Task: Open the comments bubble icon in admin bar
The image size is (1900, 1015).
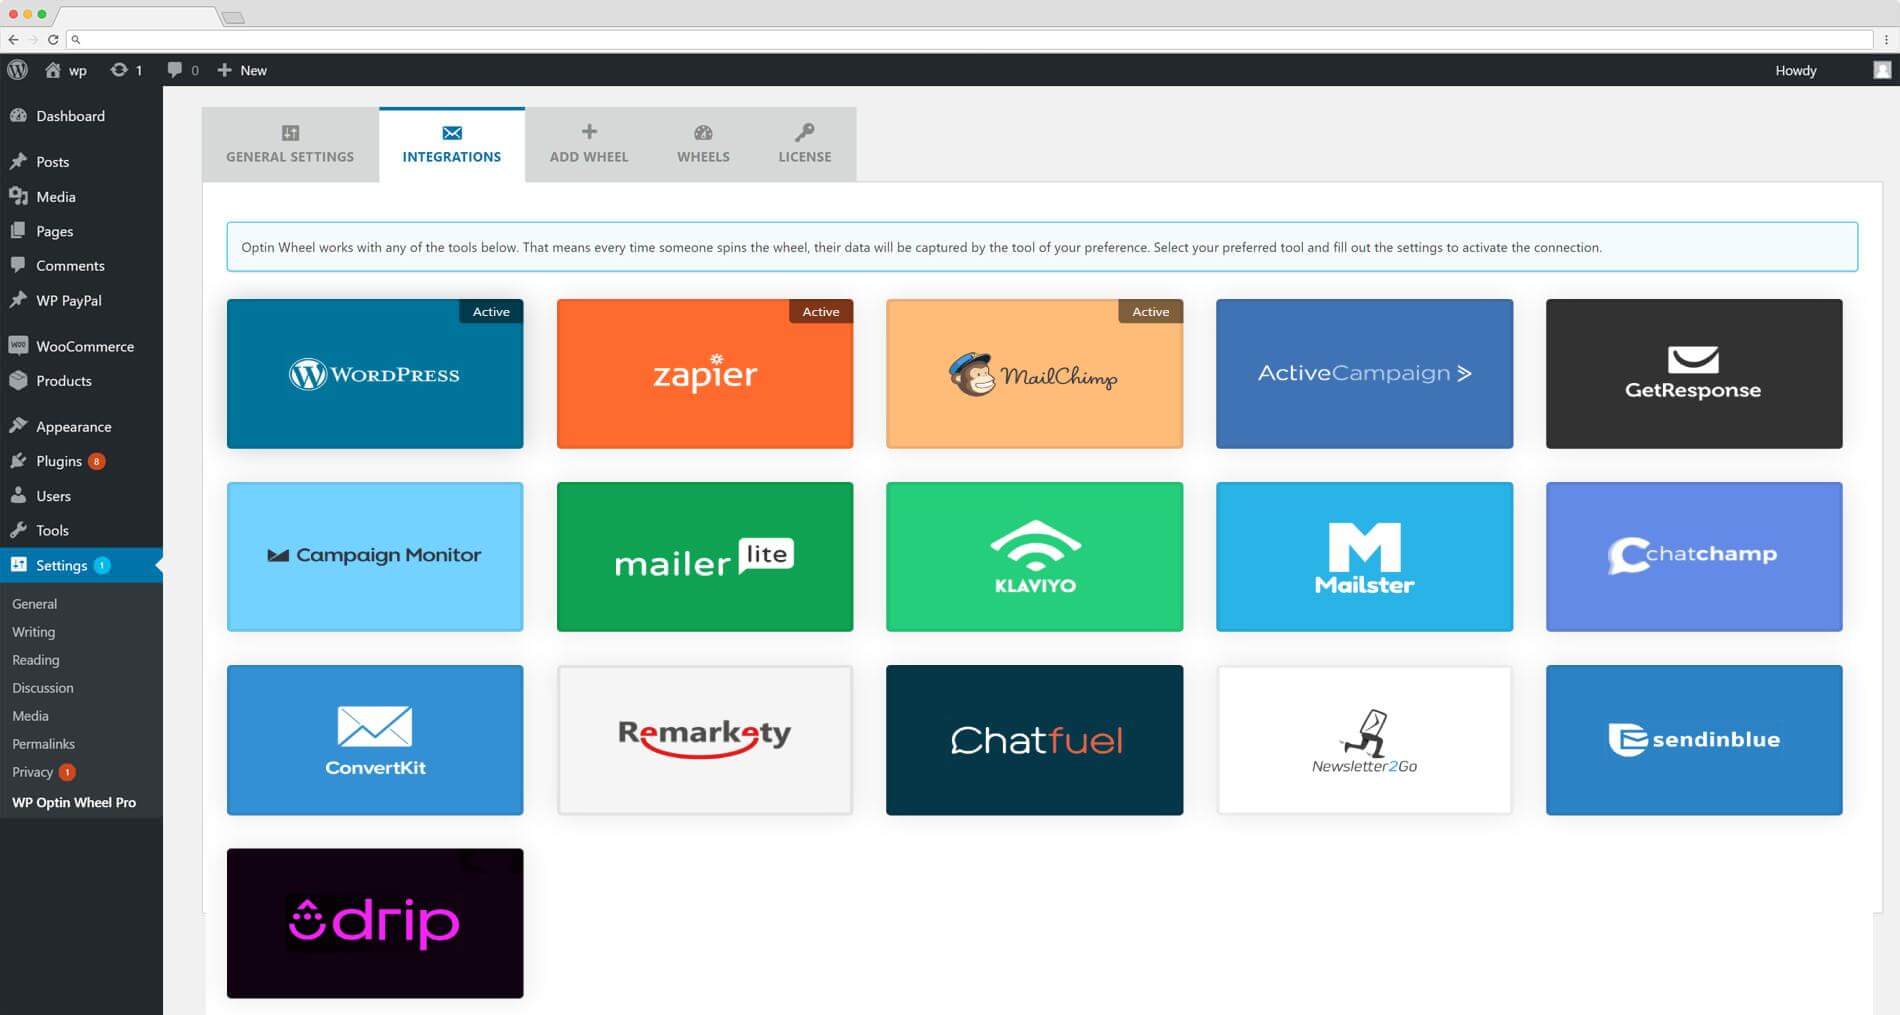Action: pyautogui.click(x=174, y=70)
